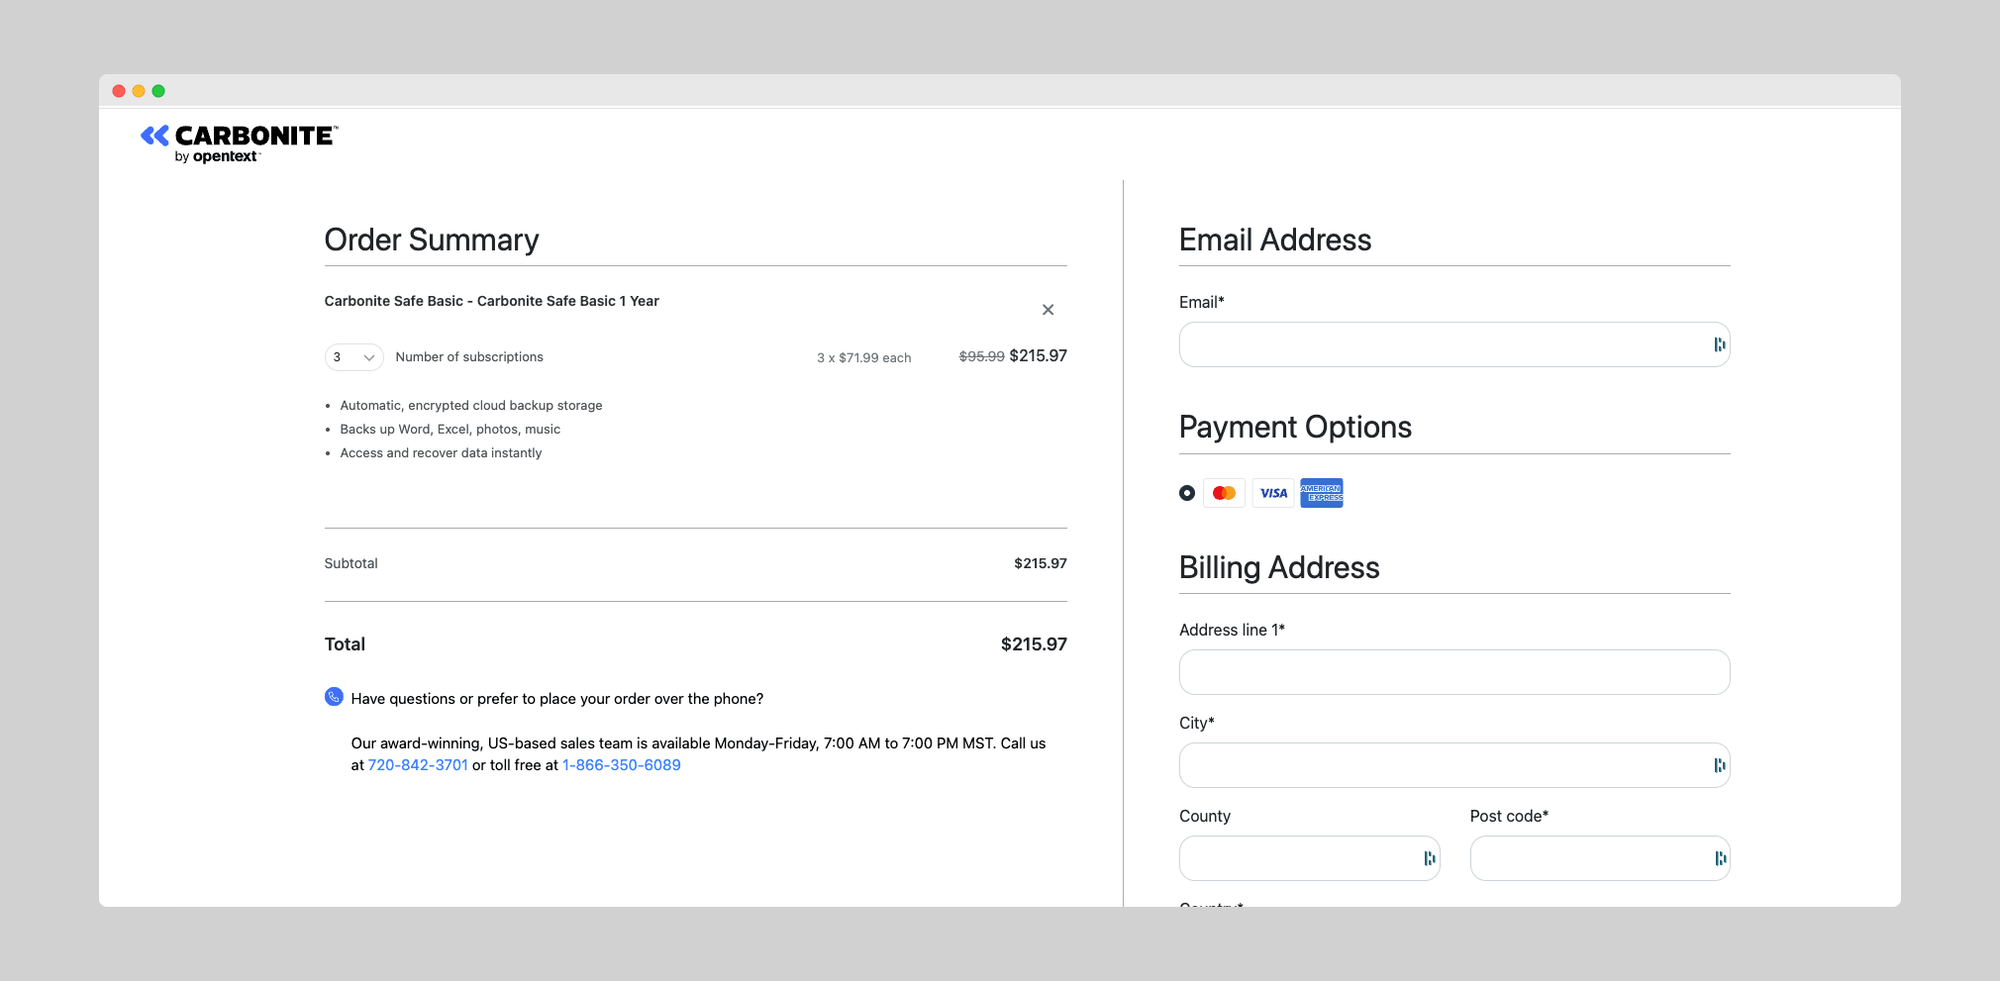Viewport: 2000px width, 981px height.
Task: Click the green macOS window zoom button
Action: [158, 91]
